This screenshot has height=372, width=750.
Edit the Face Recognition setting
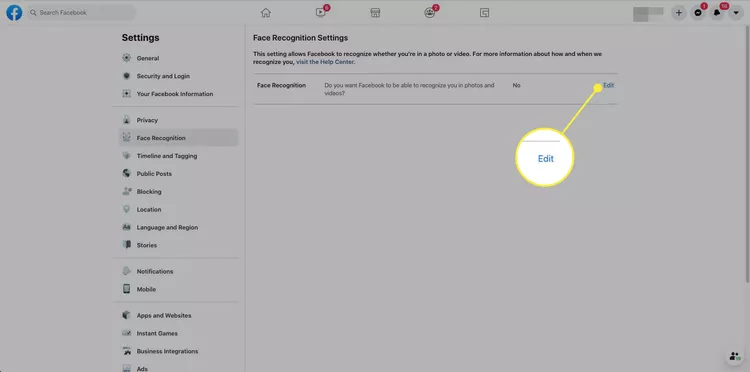point(608,86)
